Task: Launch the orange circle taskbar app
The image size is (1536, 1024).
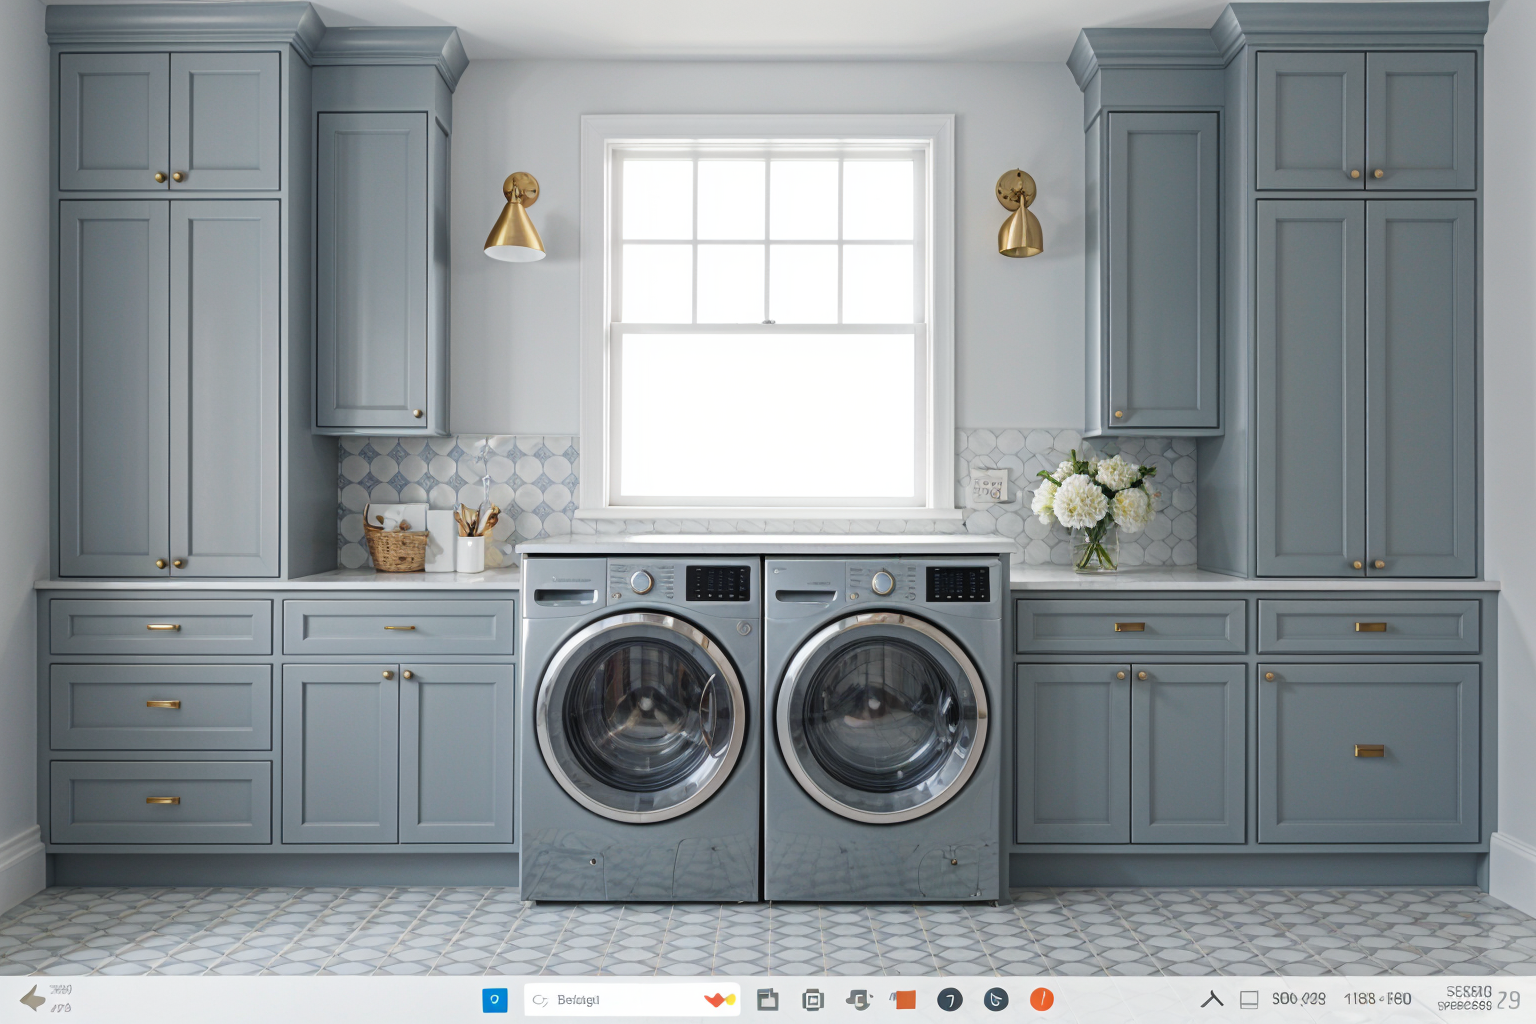Action: (1042, 1000)
